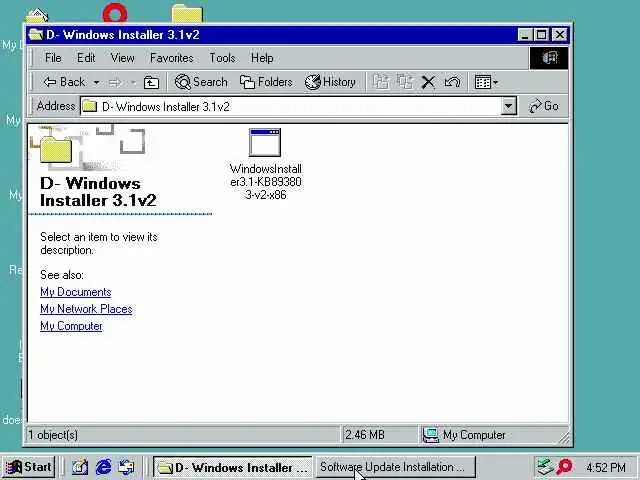This screenshot has height=480, width=640.
Task: Maximize the D- Windows Installer window
Action: (x=541, y=35)
